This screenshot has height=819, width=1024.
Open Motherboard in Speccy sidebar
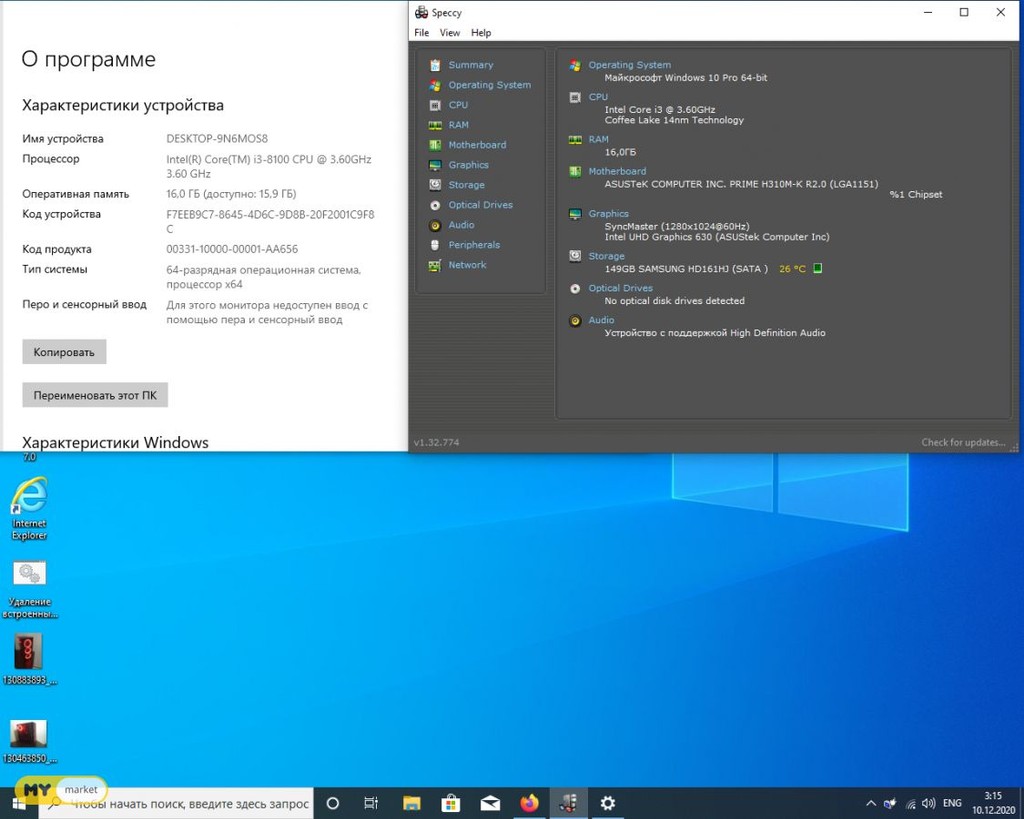pos(477,145)
